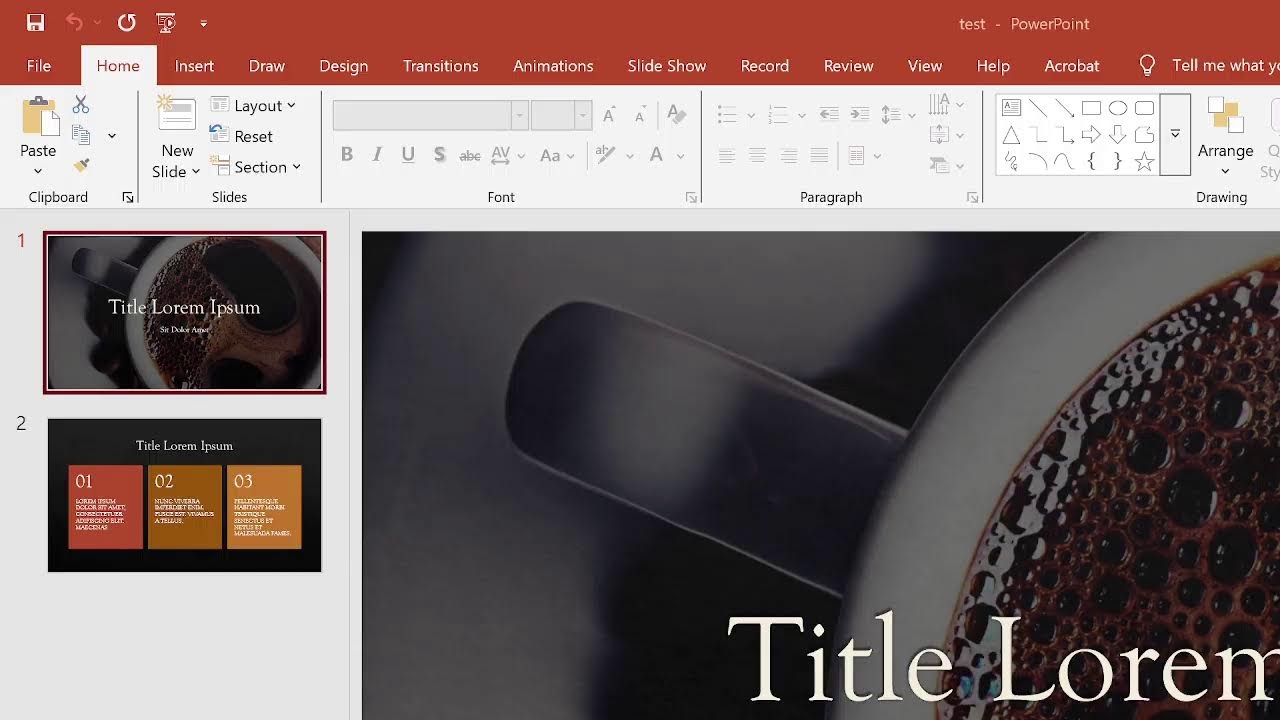1280x720 pixels.
Task: Justify paragraph text
Action: 820,155
